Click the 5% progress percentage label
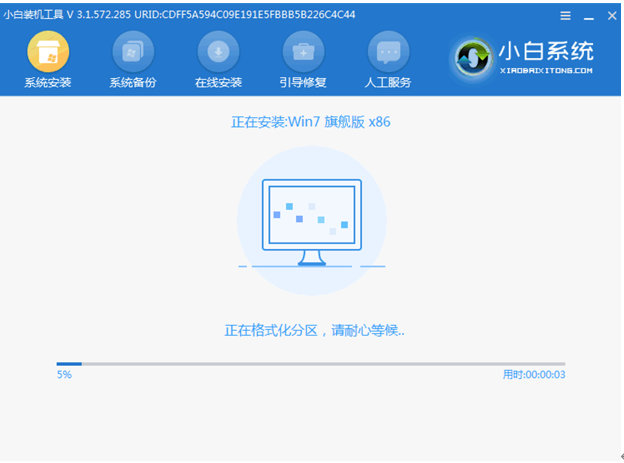This screenshot has width=624, height=463. [64, 375]
